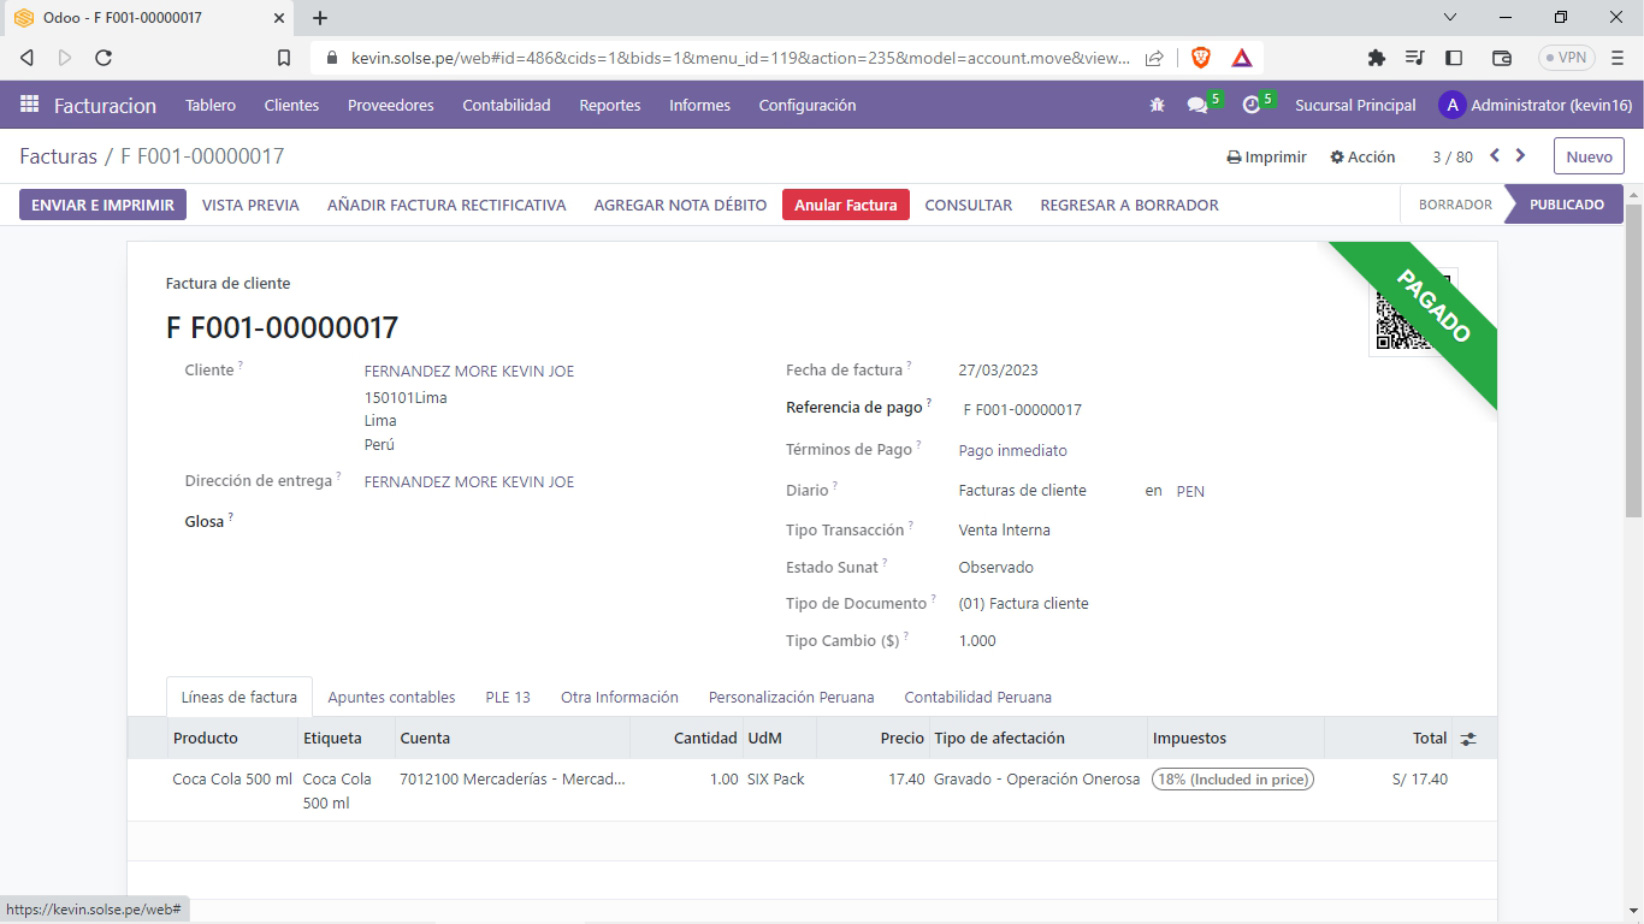The image size is (1644, 924).
Task: Click the debug bug icon
Action: point(1157,105)
